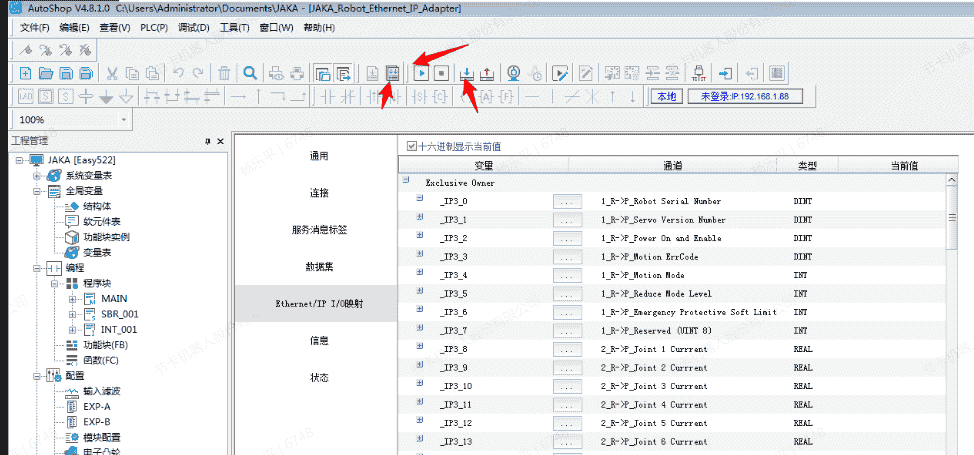Image resolution: width=974 pixels, height=455 pixels.
Task: Open the zoom 100% dropdown
Action: 124,119
